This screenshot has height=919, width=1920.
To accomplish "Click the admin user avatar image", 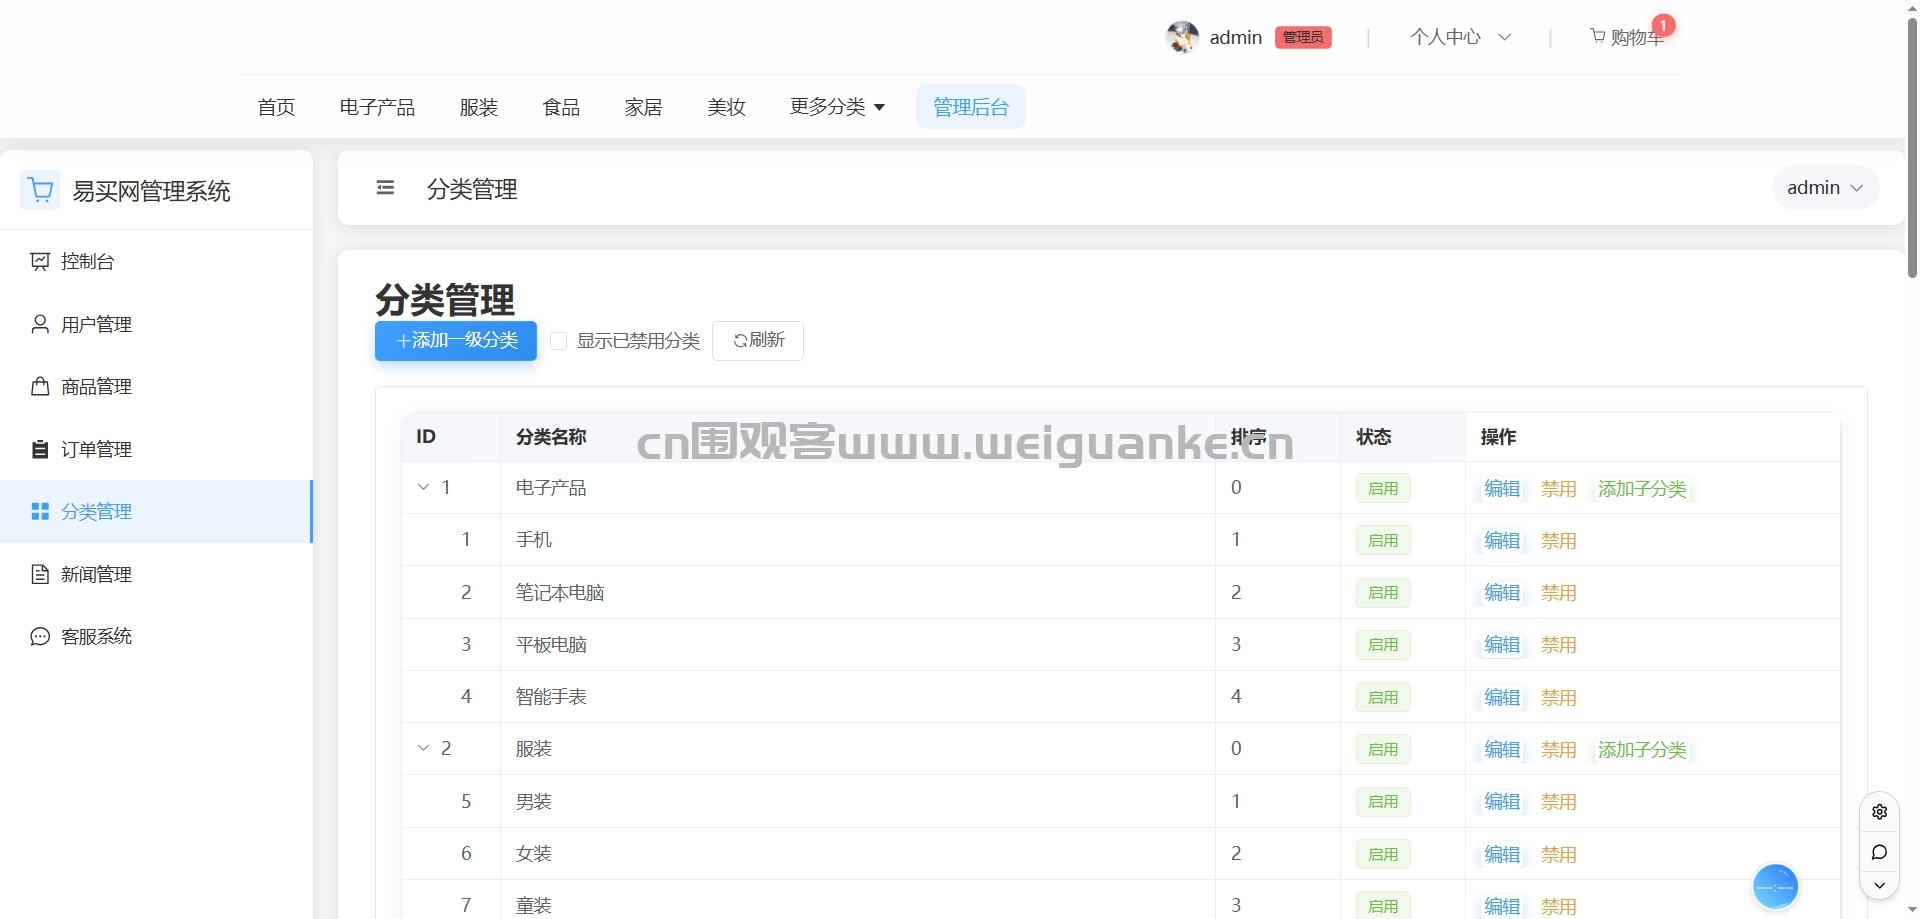I will point(1182,37).
